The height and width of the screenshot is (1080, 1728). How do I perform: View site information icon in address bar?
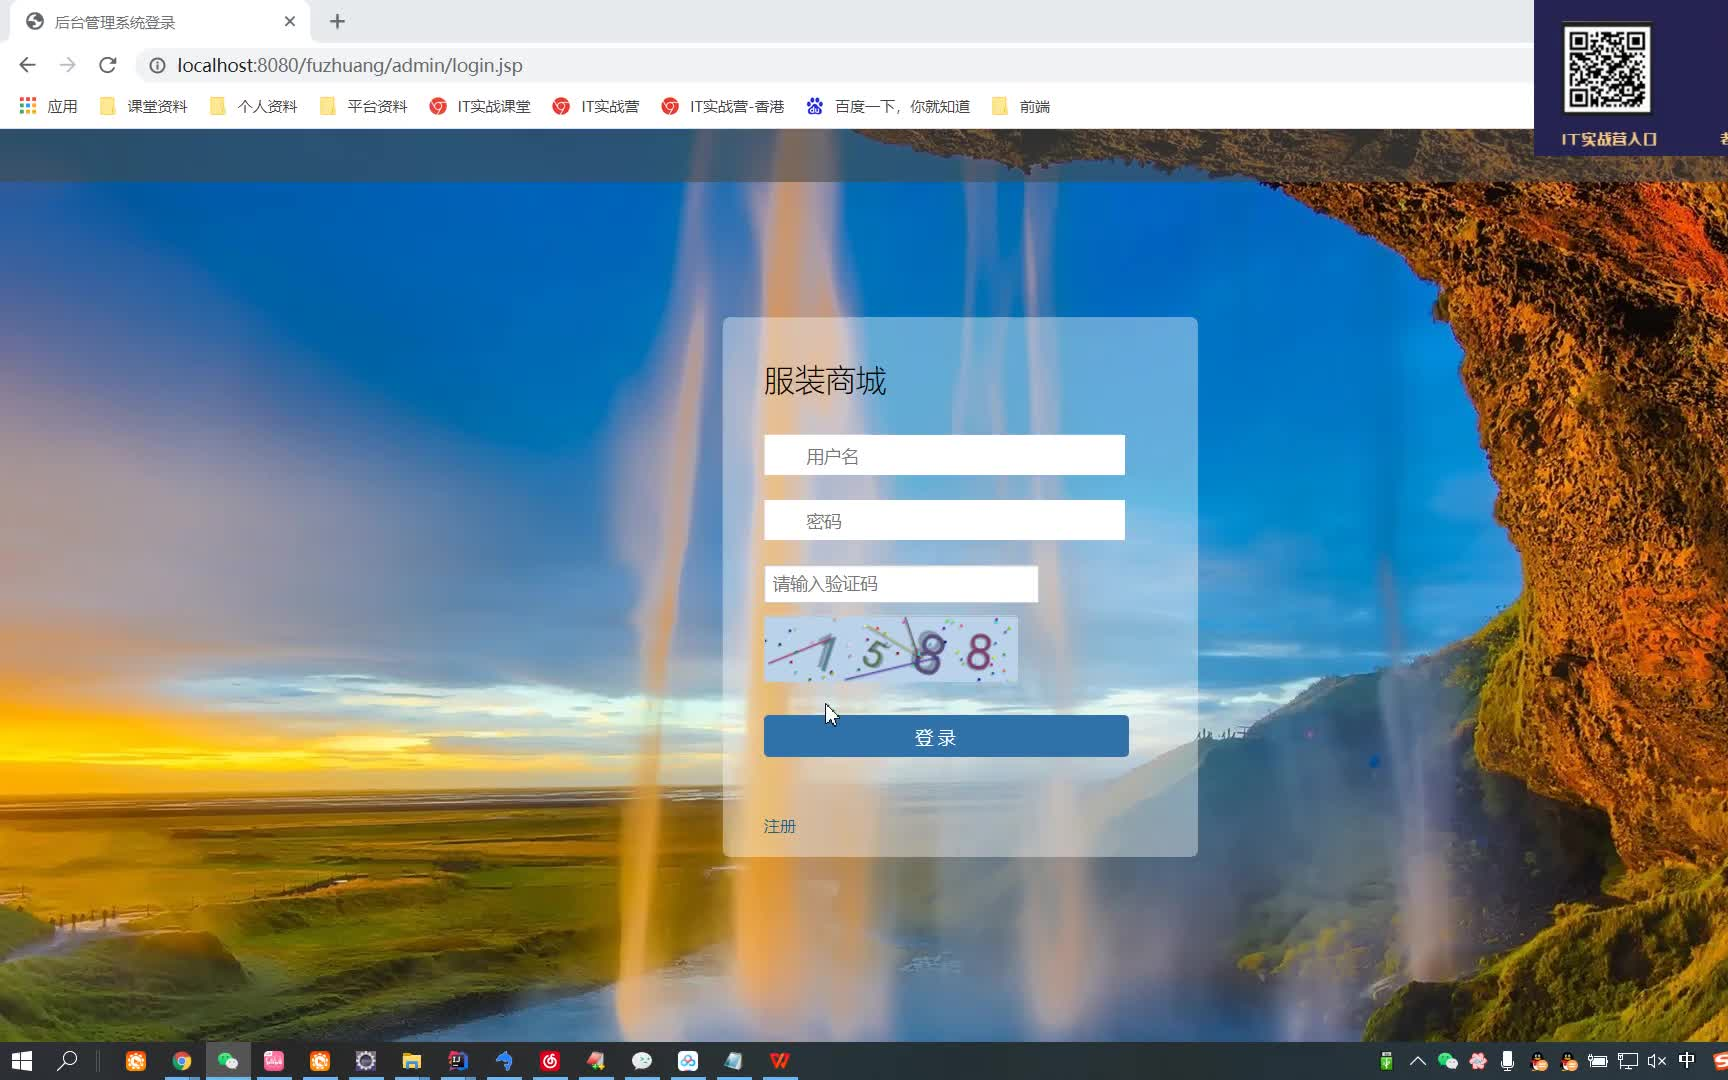coord(157,65)
